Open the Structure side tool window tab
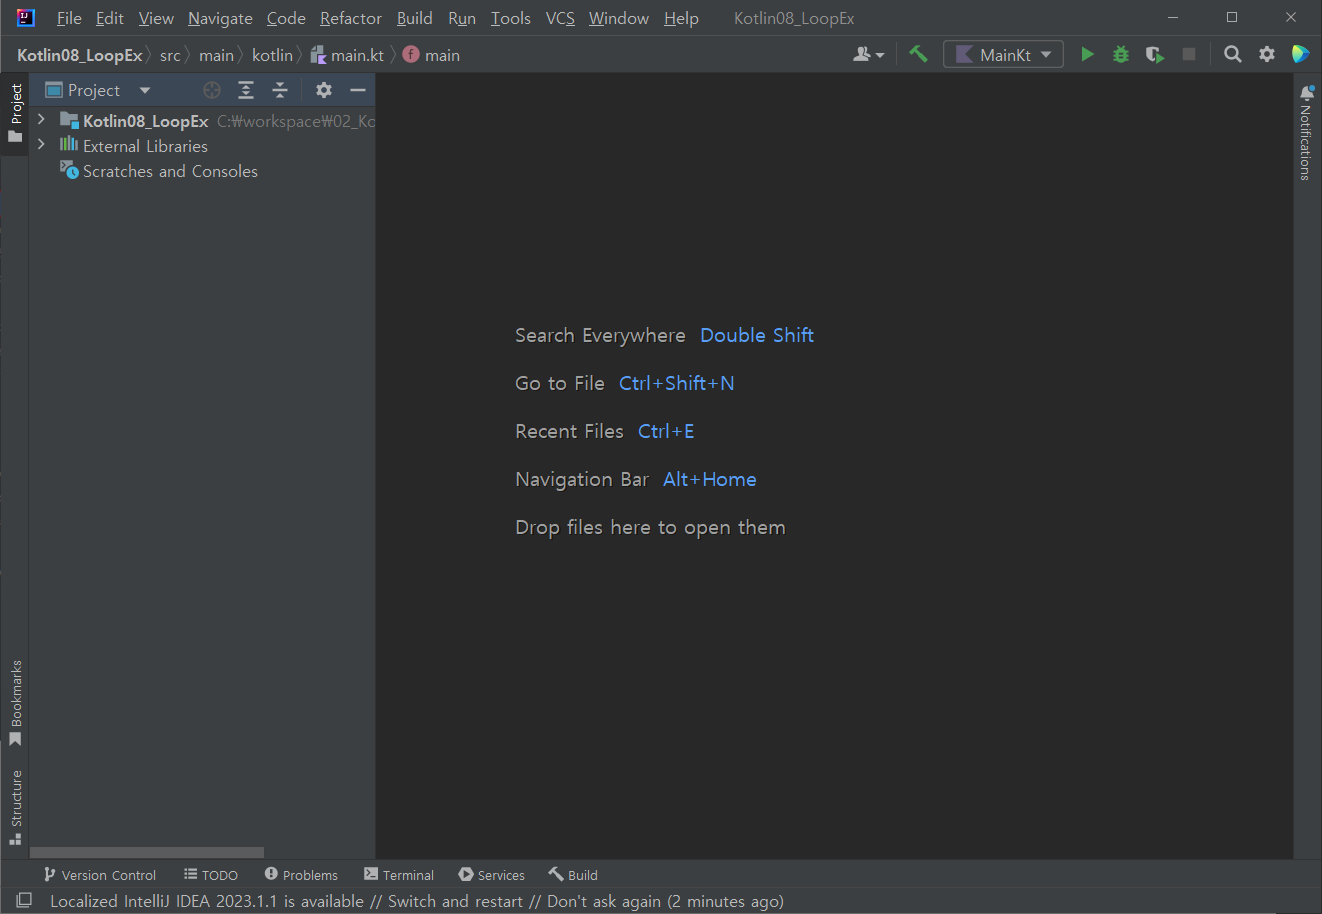This screenshot has width=1322, height=914. (15, 807)
